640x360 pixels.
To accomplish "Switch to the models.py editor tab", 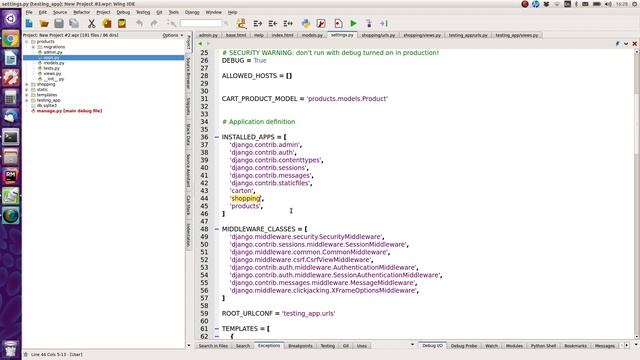I will [312, 36].
